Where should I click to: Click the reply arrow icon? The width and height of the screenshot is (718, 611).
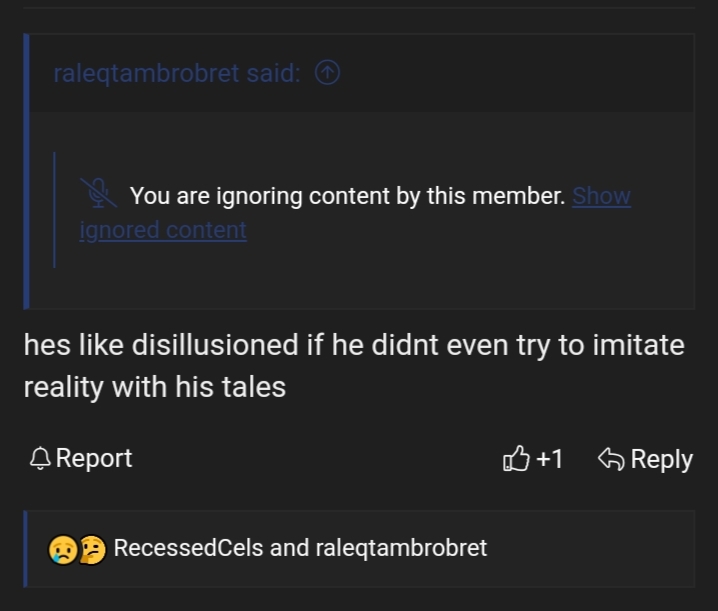610,459
